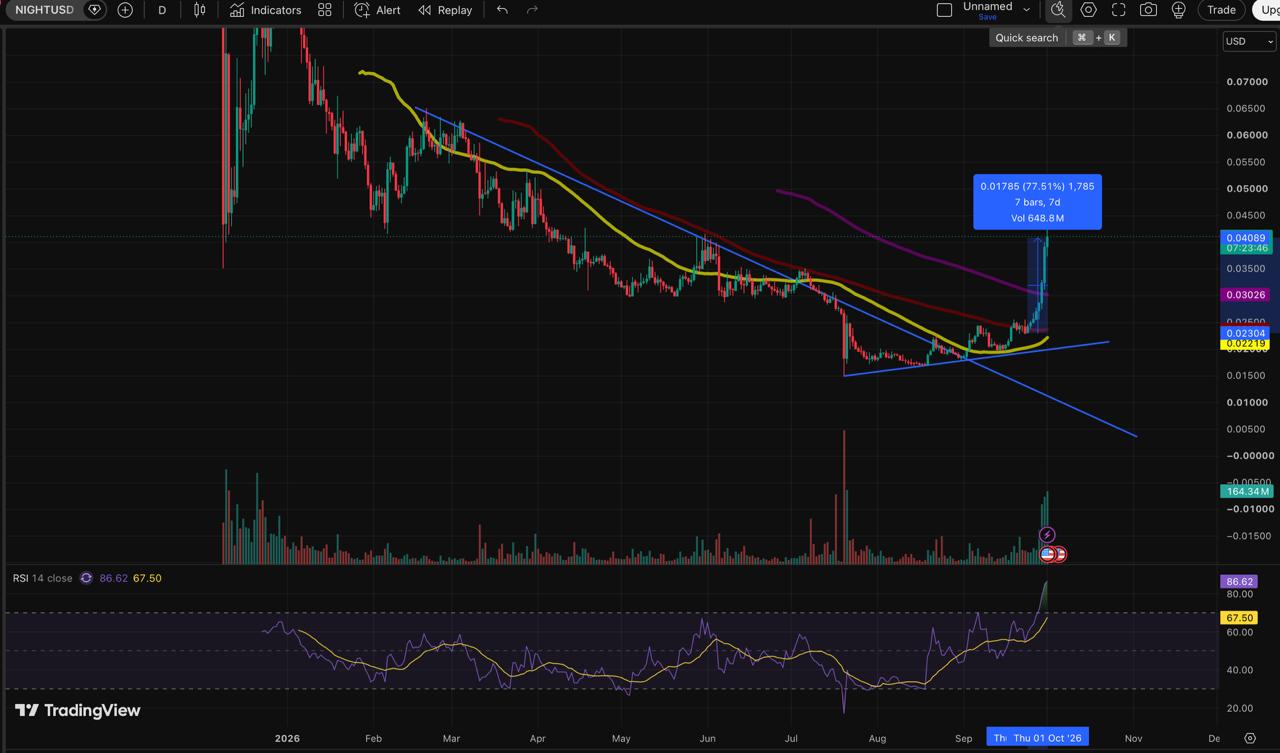Add a symbol with the plus-circle icon
This screenshot has height=753, width=1280.
[125, 10]
